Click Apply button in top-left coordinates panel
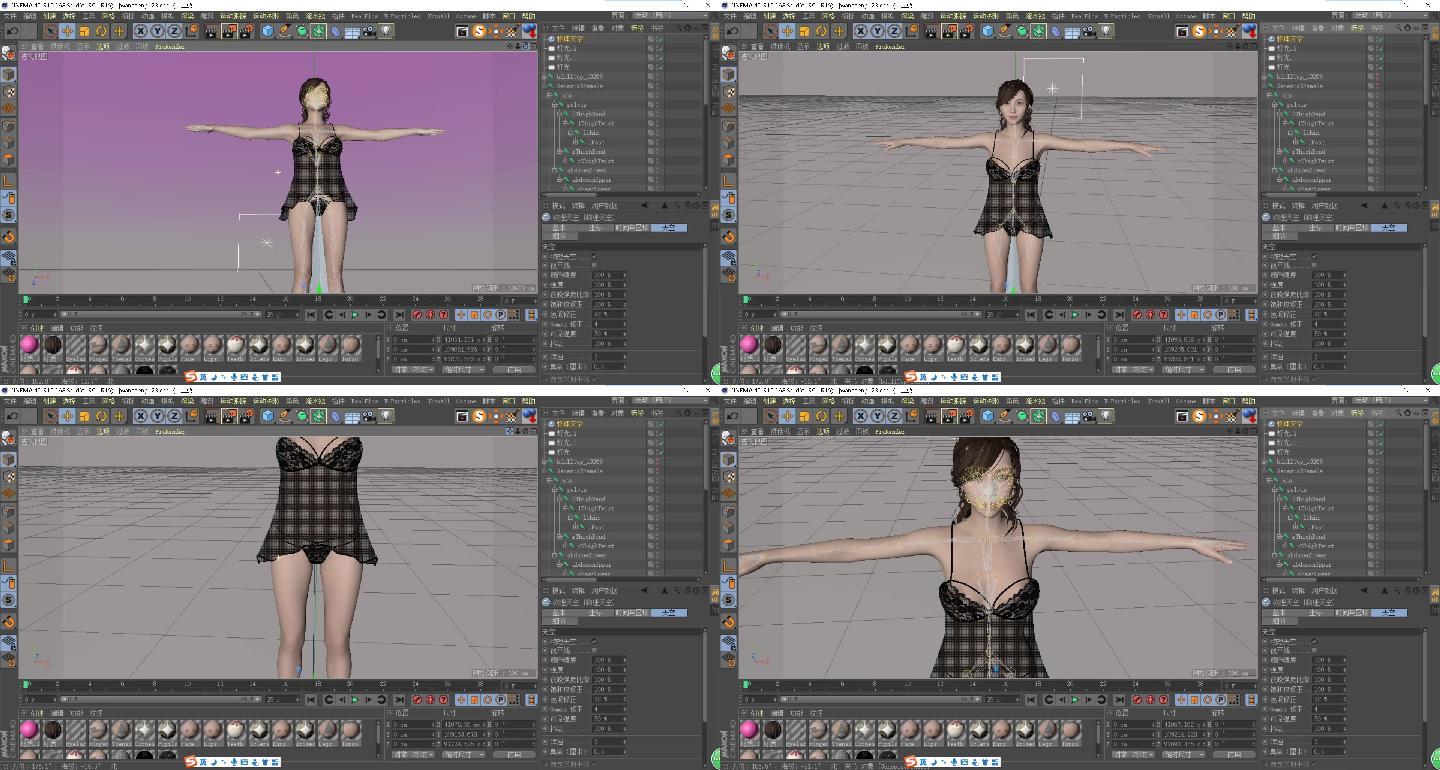 [x=514, y=369]
